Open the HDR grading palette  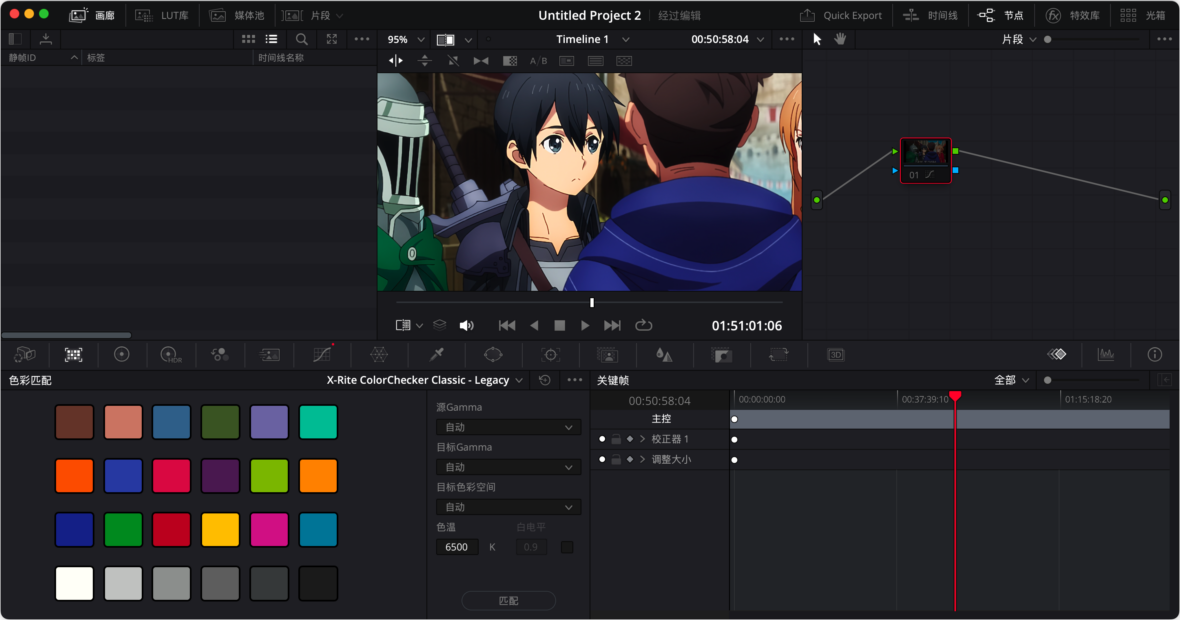[170, 355]
